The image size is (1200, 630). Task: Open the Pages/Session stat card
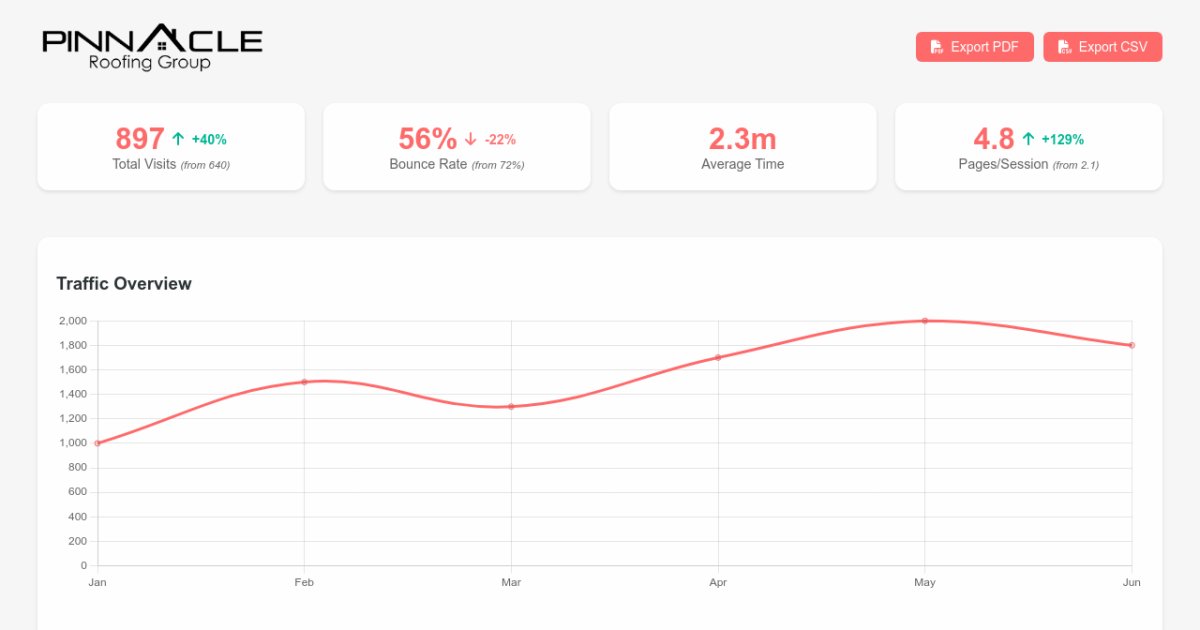pyautogui.click(x=1028, y=147)
